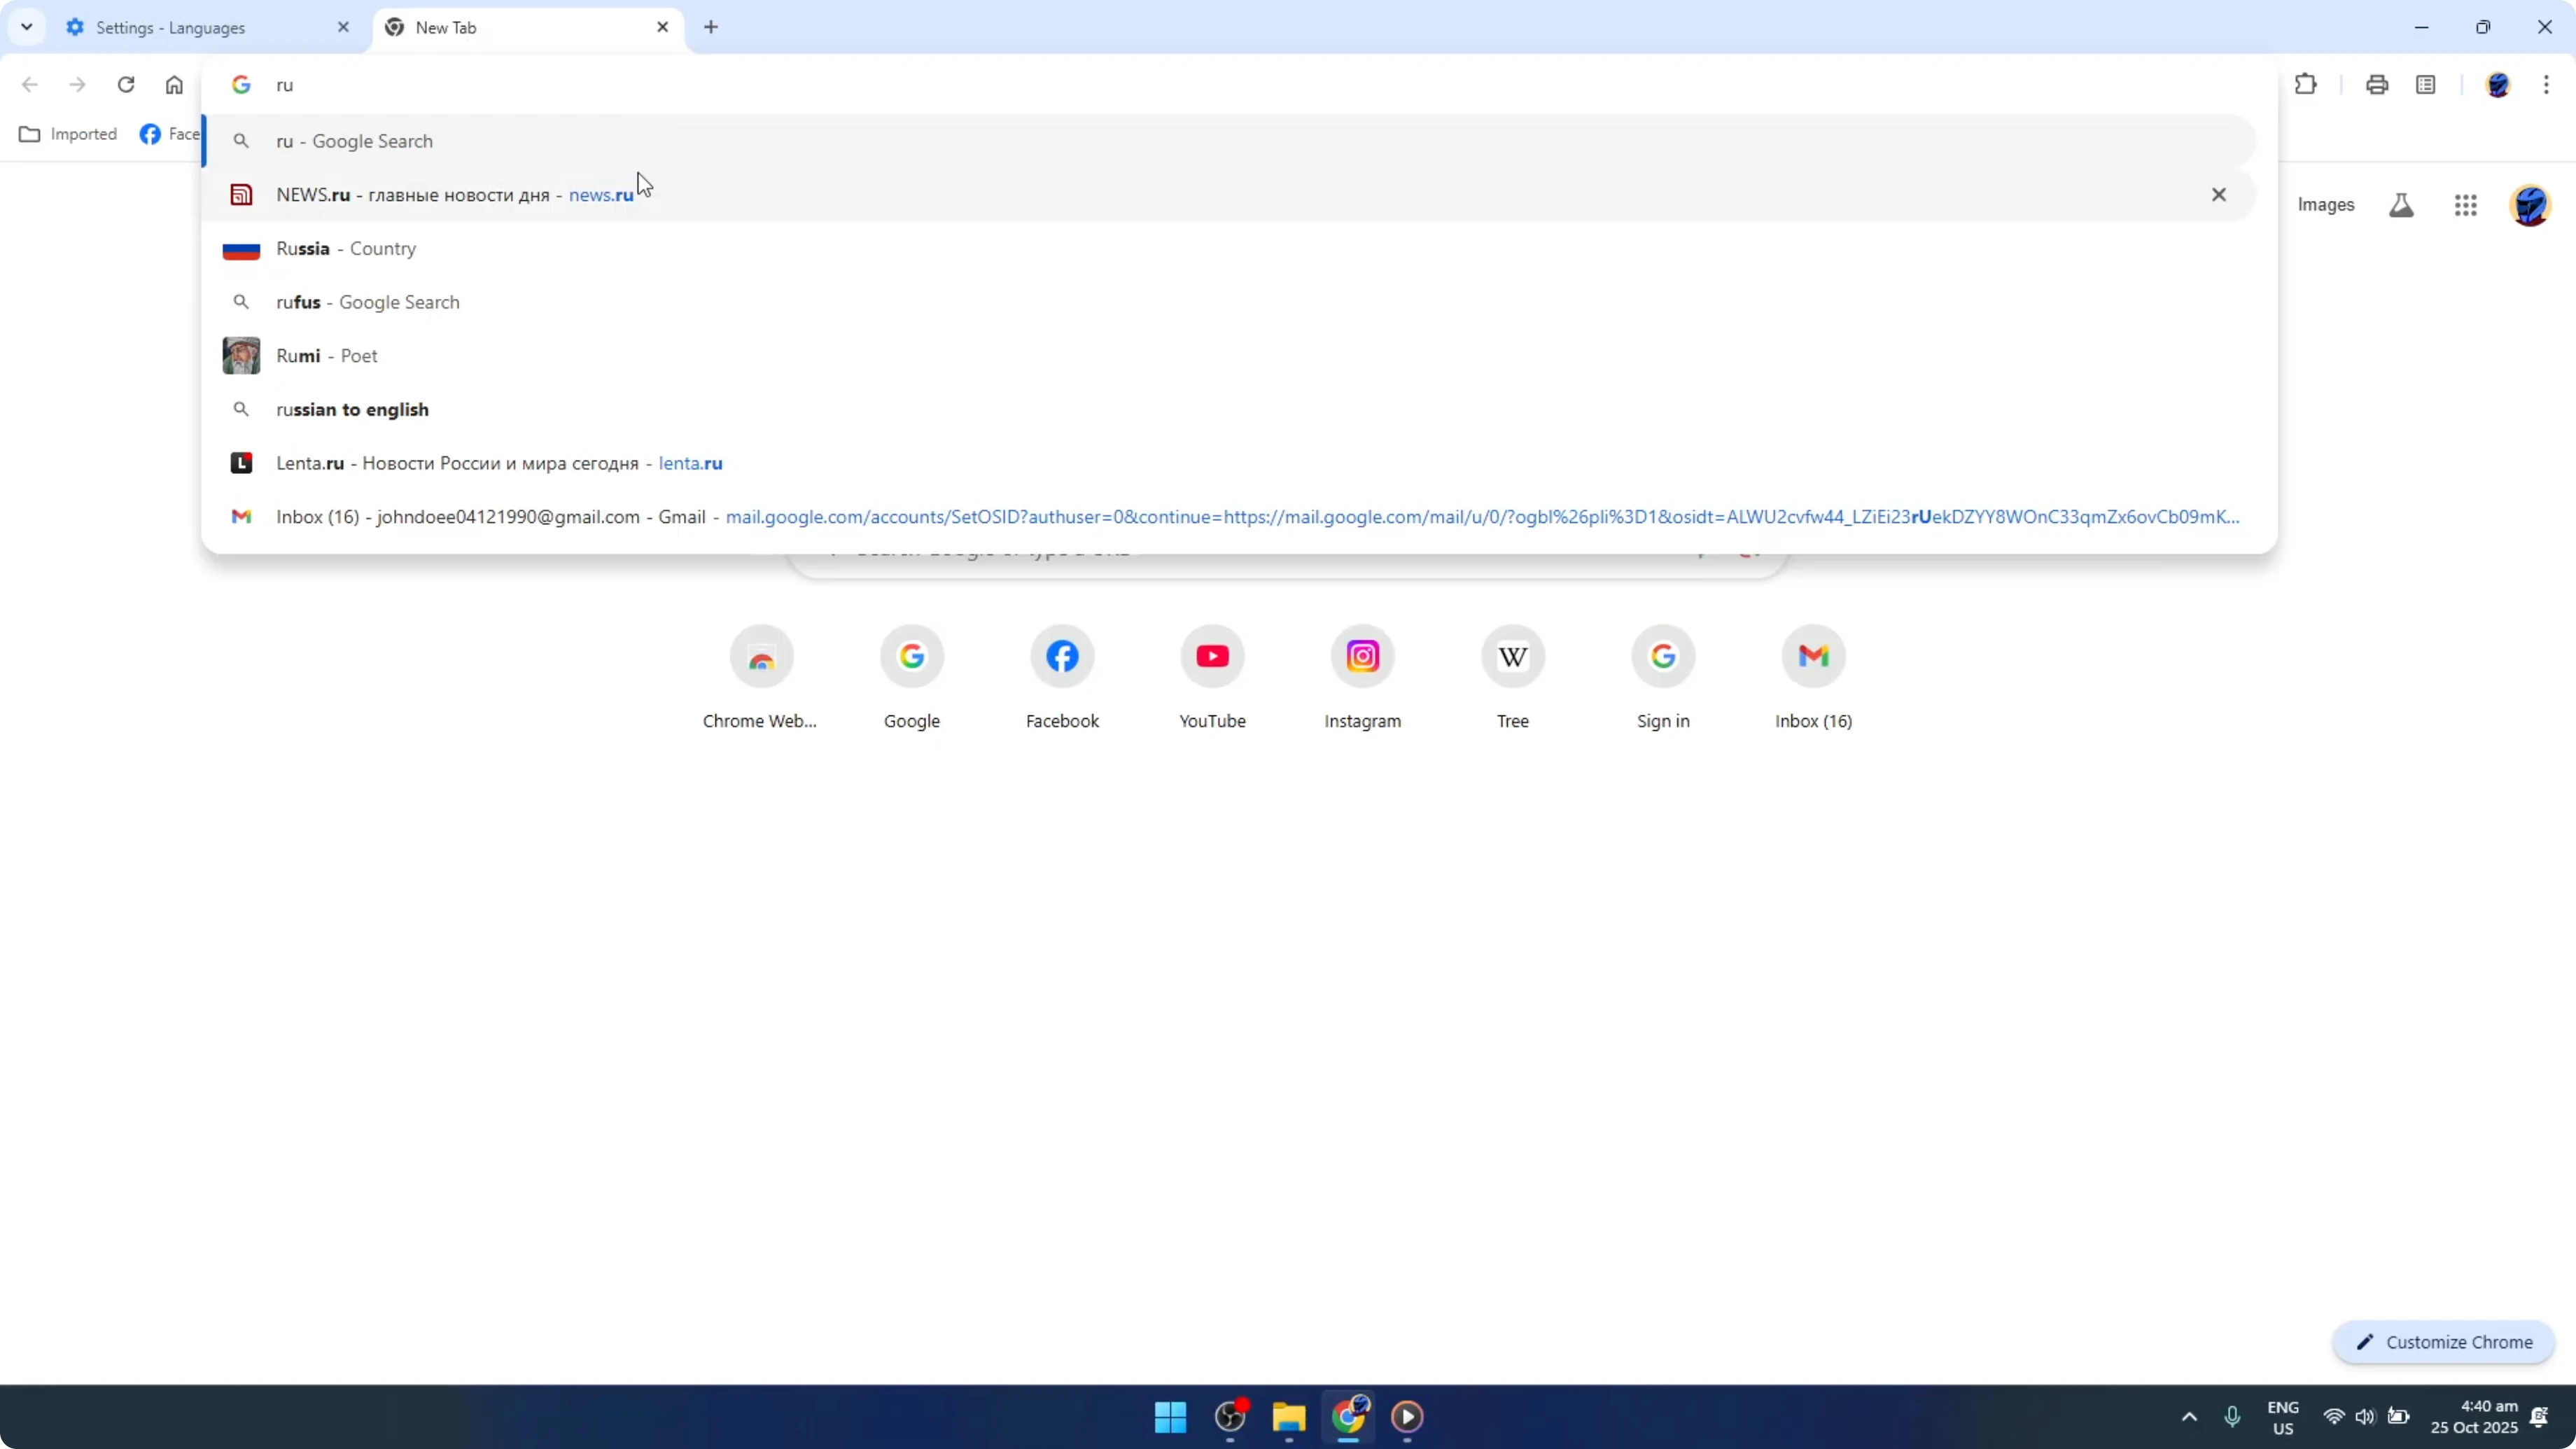Open the Instagram shortcut

coord(1363,656)
